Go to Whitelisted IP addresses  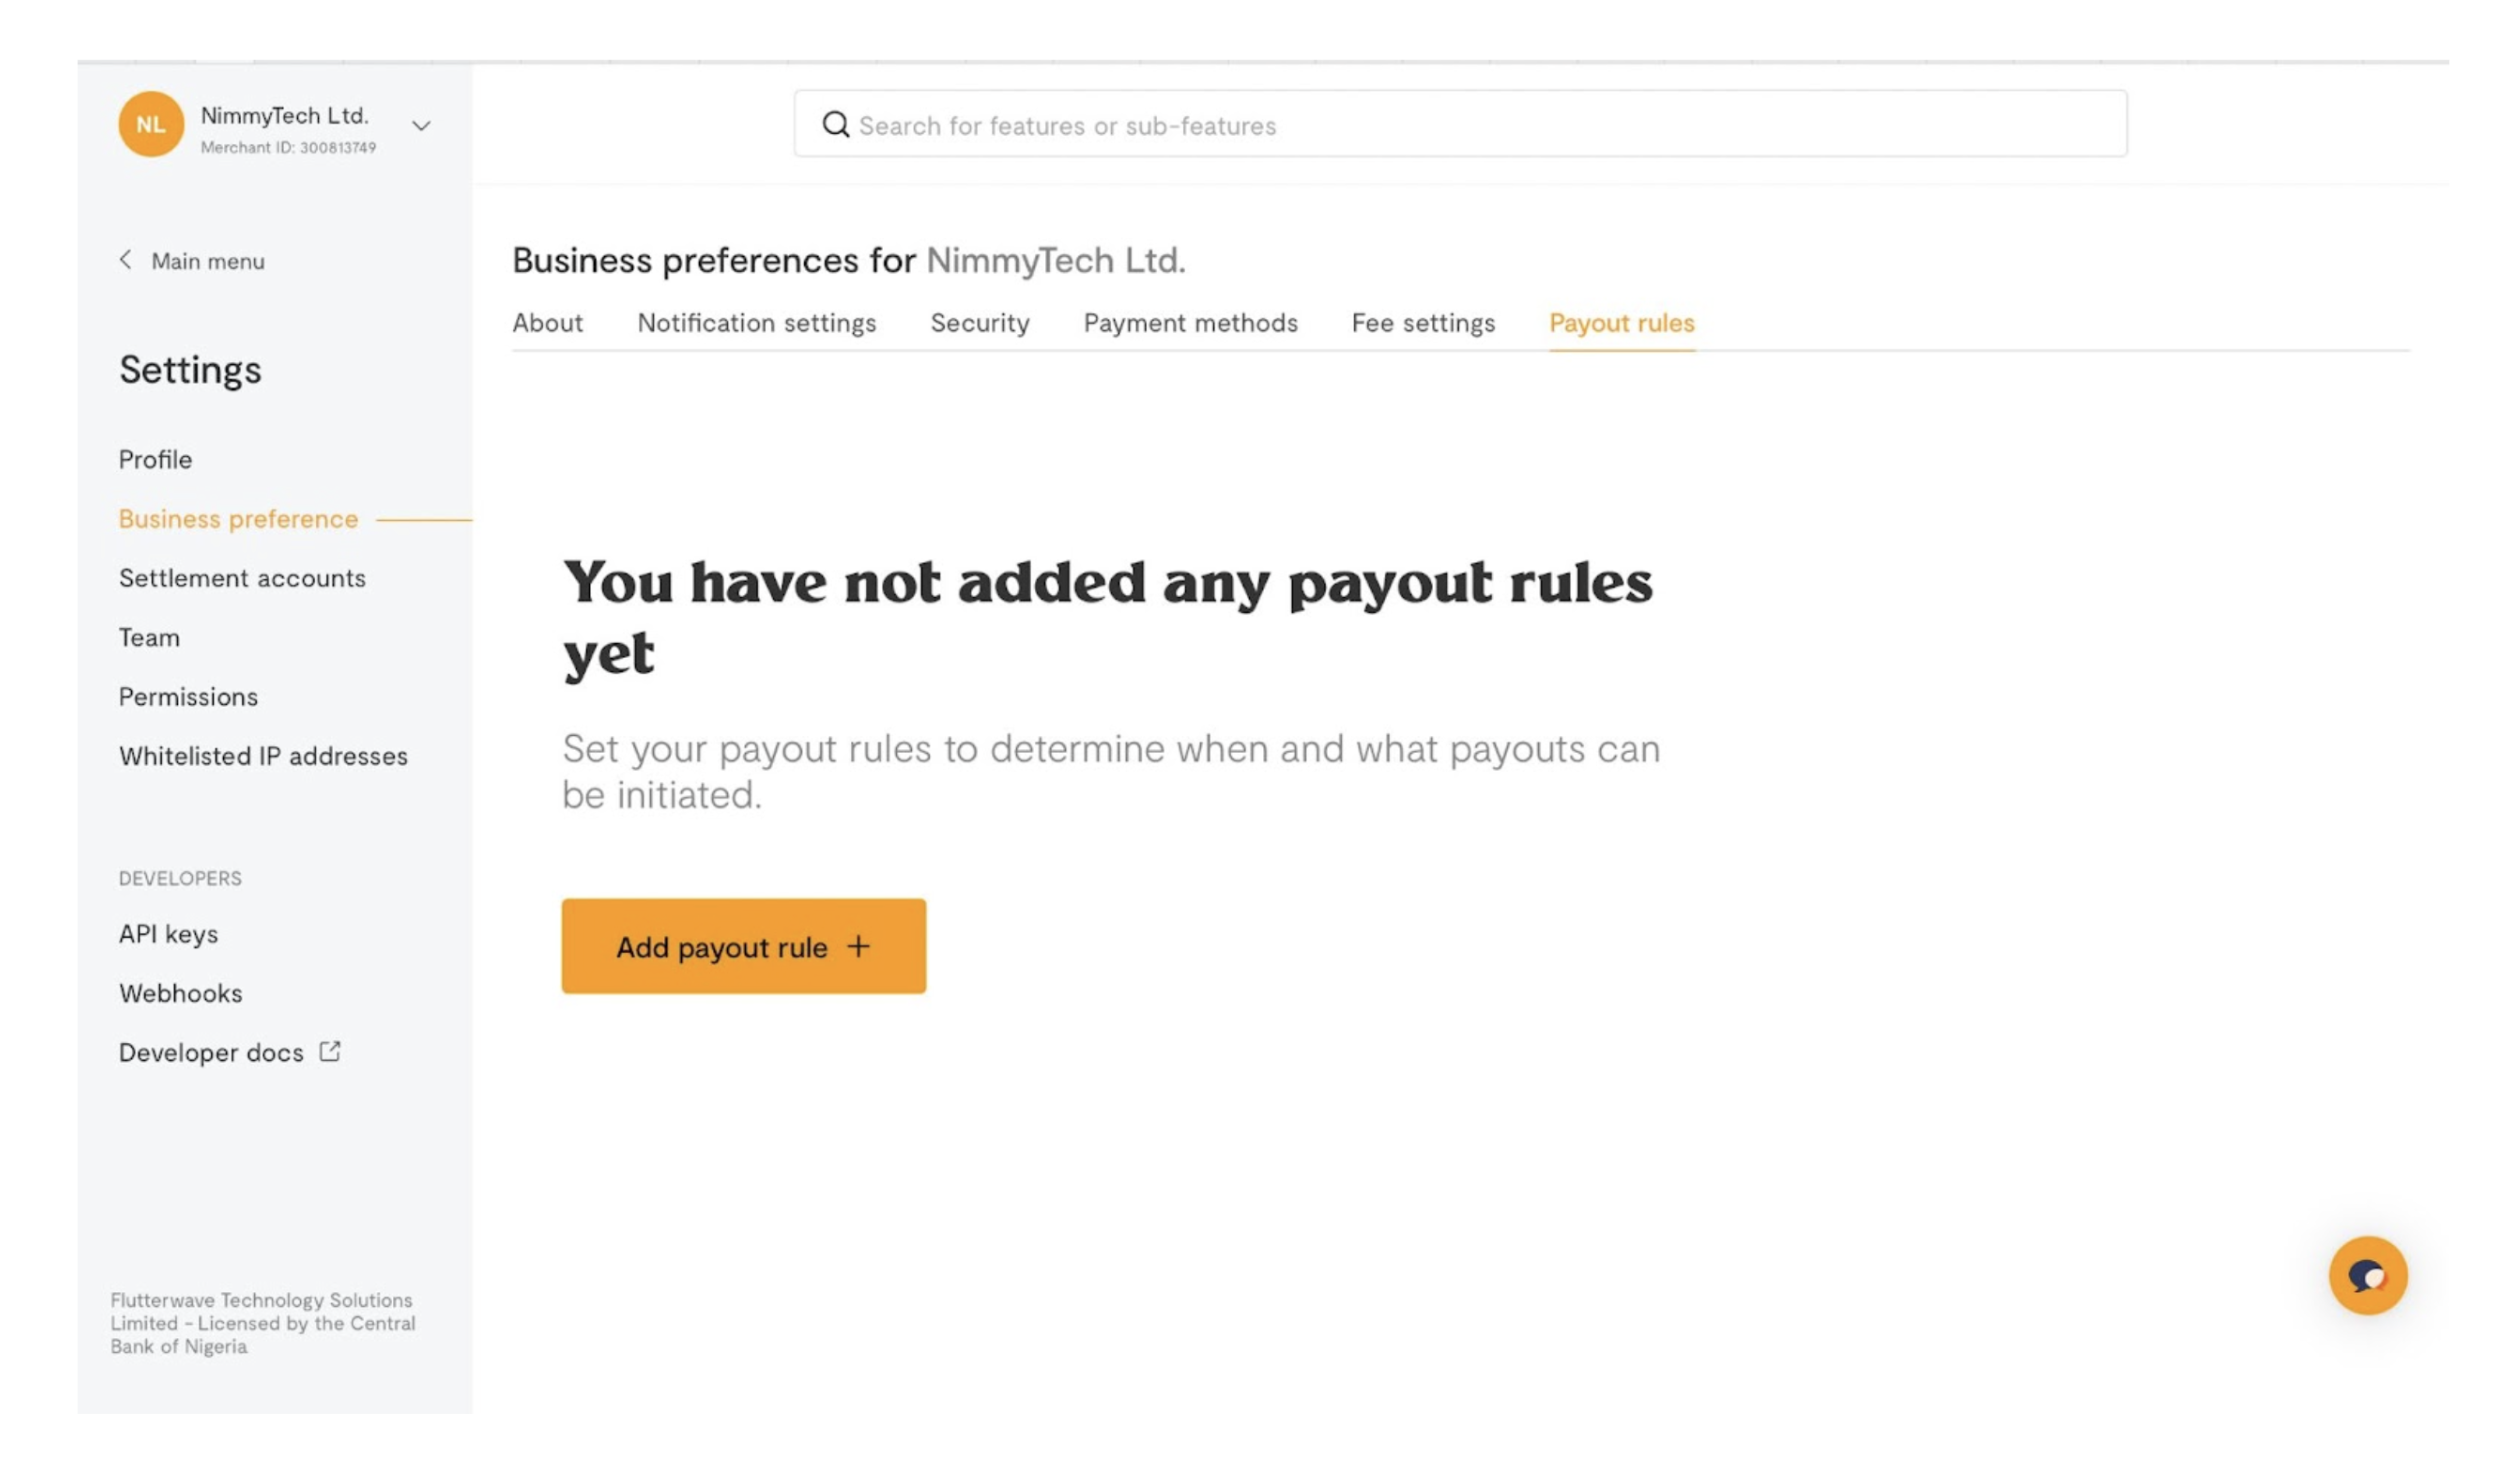[x=263, y=756]
